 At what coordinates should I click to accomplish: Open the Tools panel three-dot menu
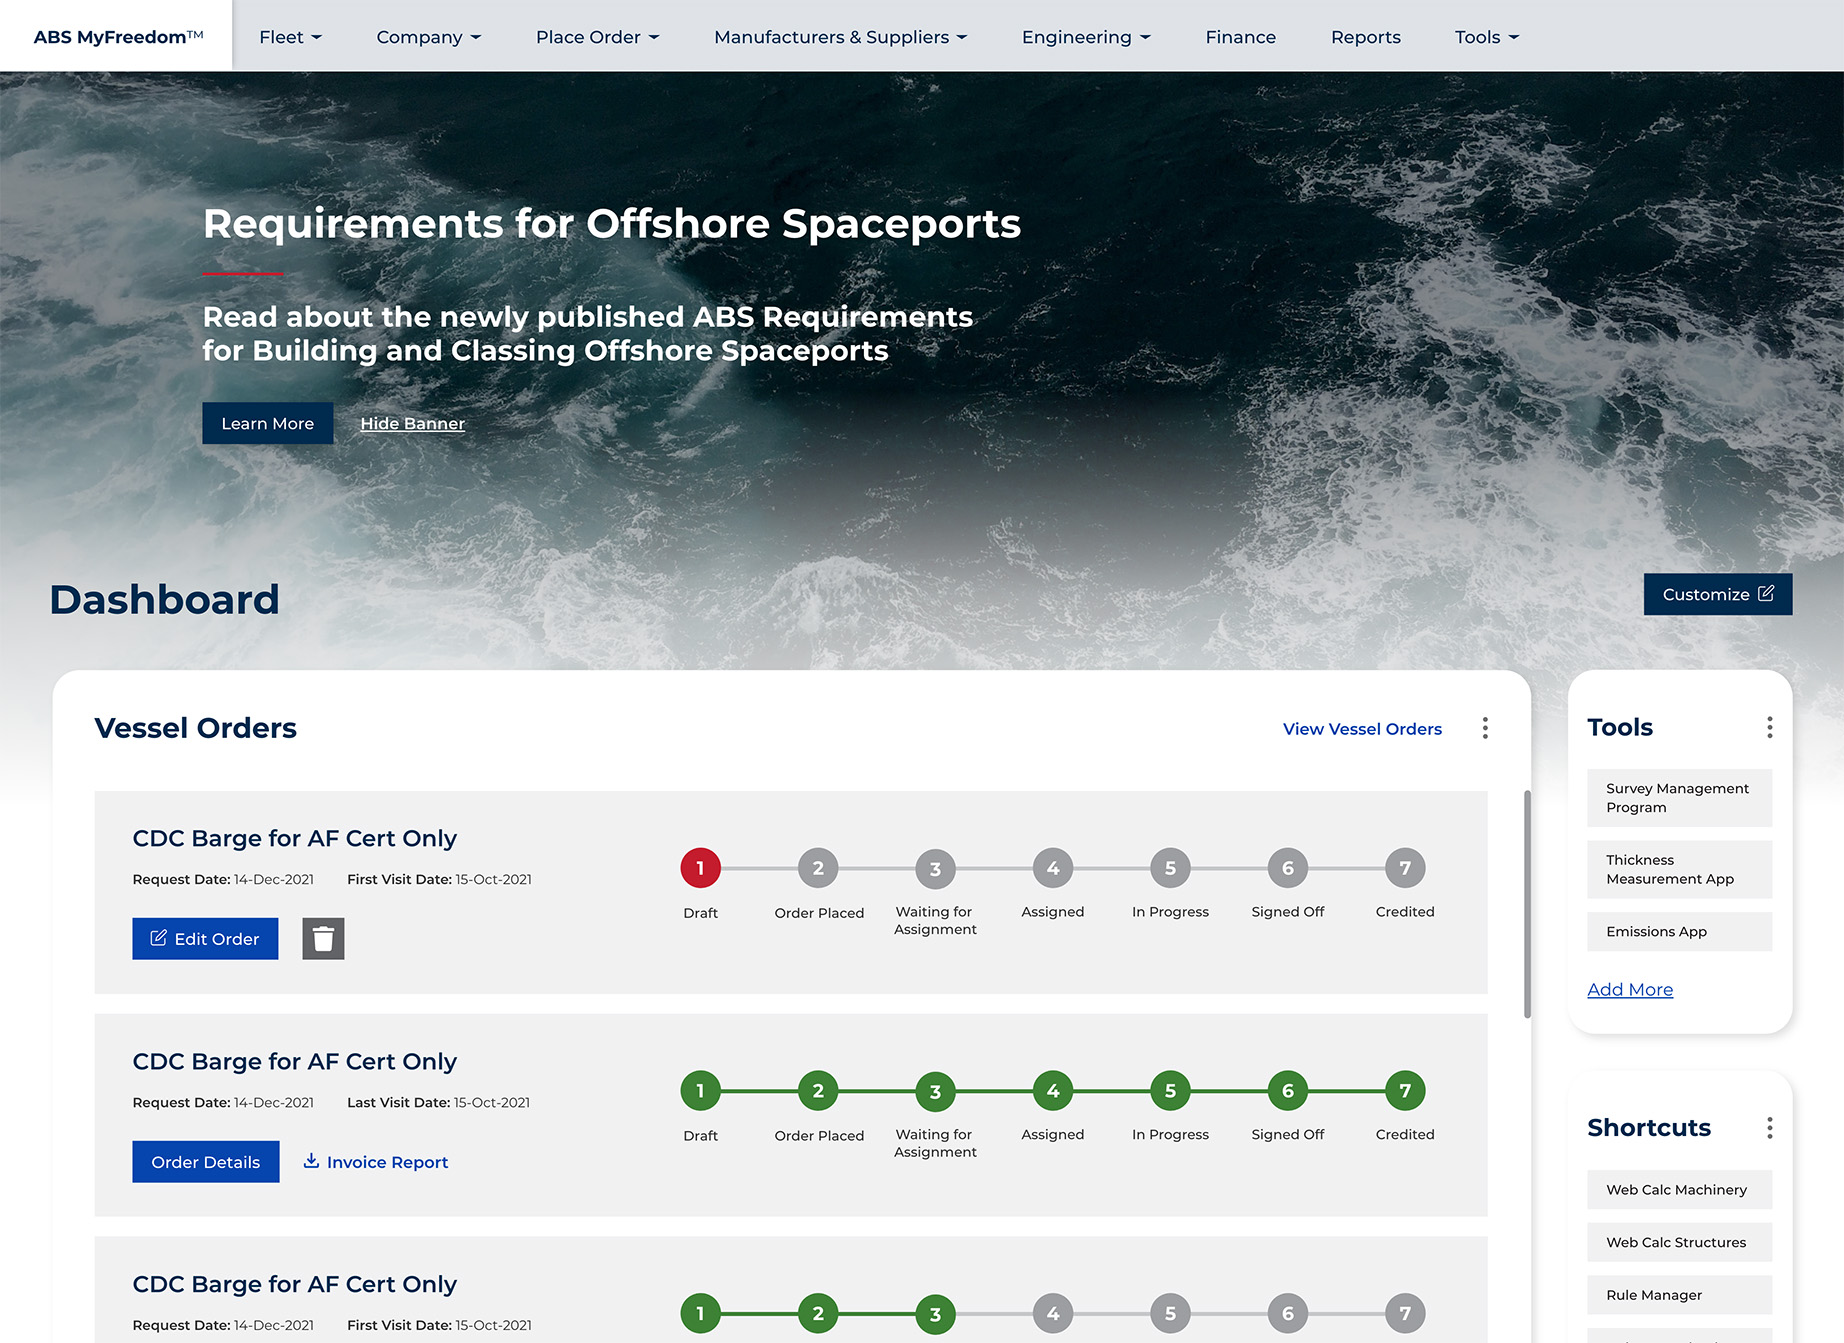(1769, 727)
